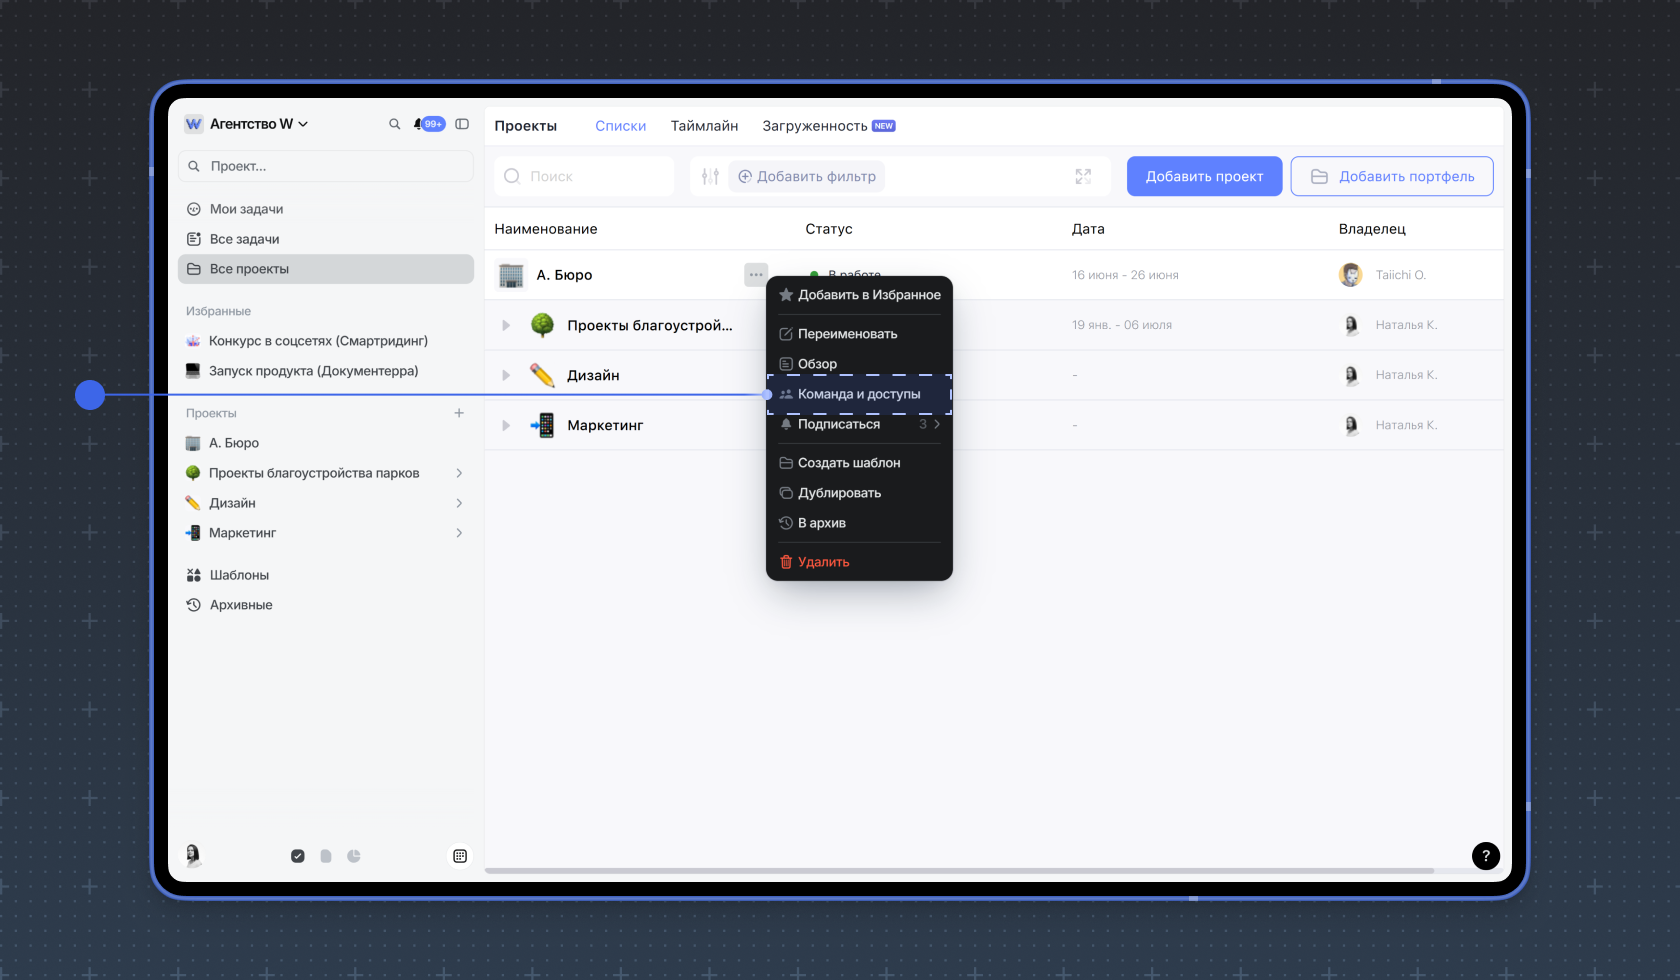Expand the Маркетинг row in the table
The image size is (1680, 980).
(506, 425)
